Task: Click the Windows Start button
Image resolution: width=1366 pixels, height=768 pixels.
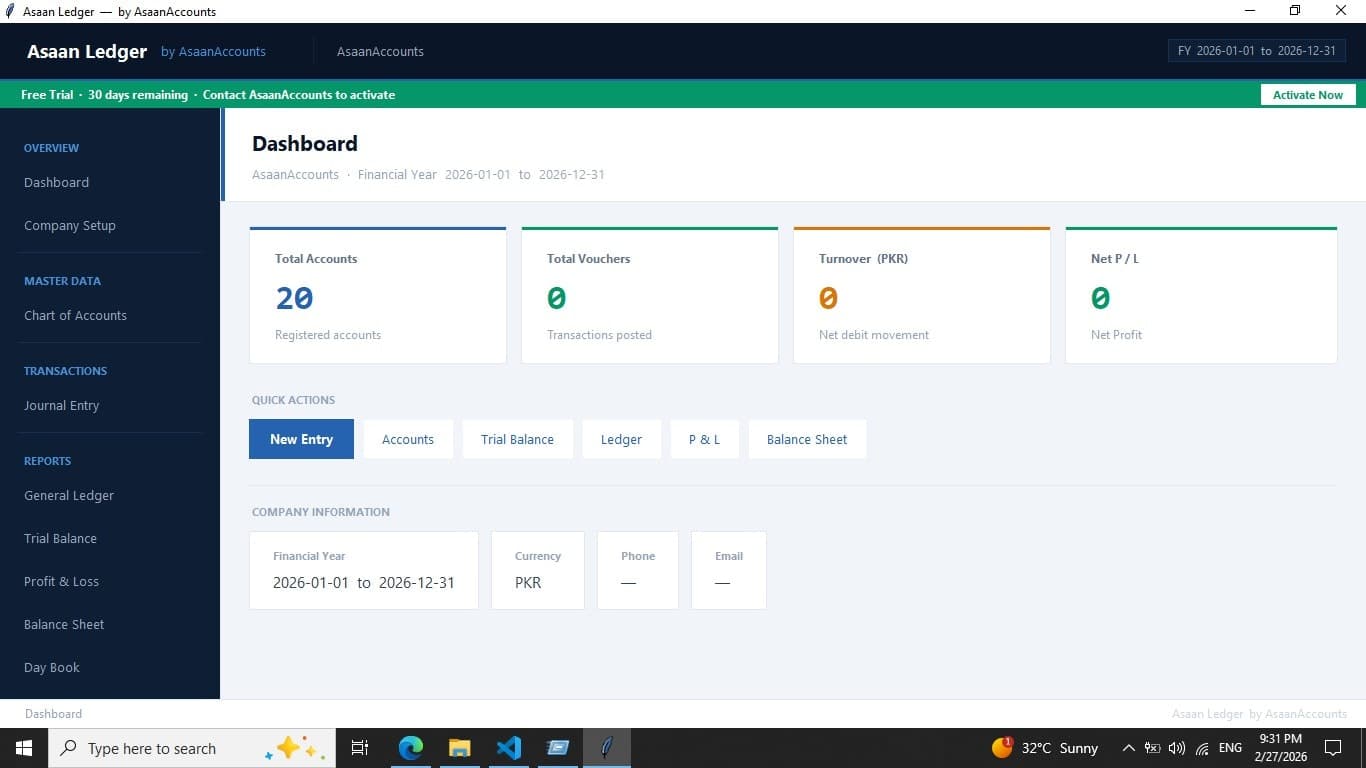Action: click(x=23, y=747)
